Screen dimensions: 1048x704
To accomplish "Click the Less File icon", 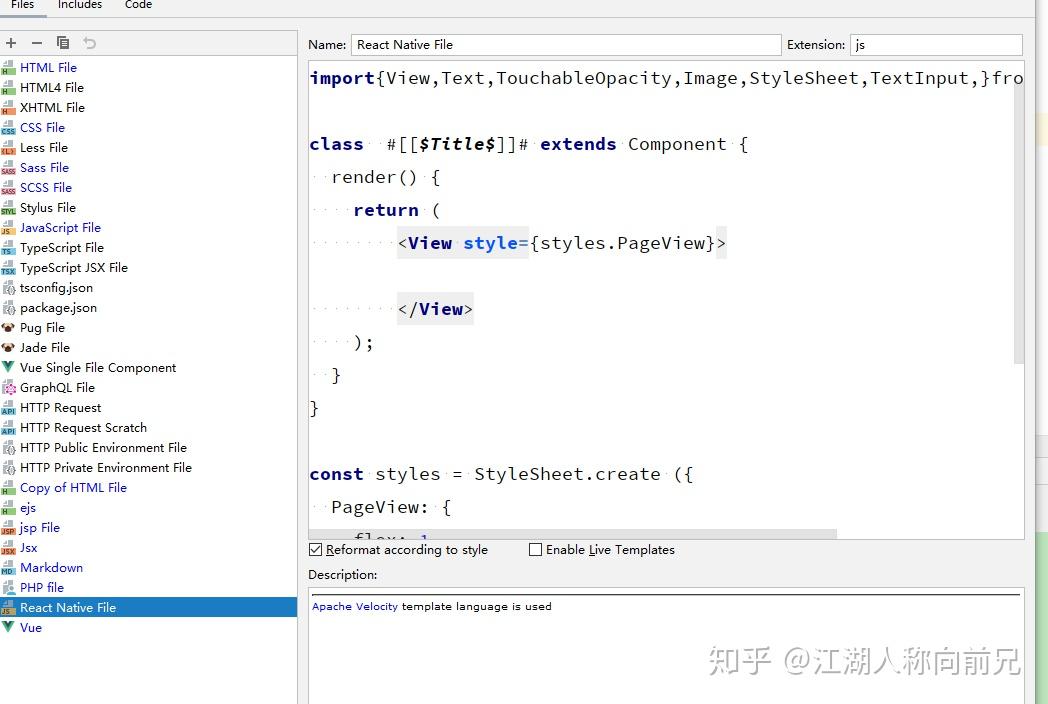I will tap(8, 148).
